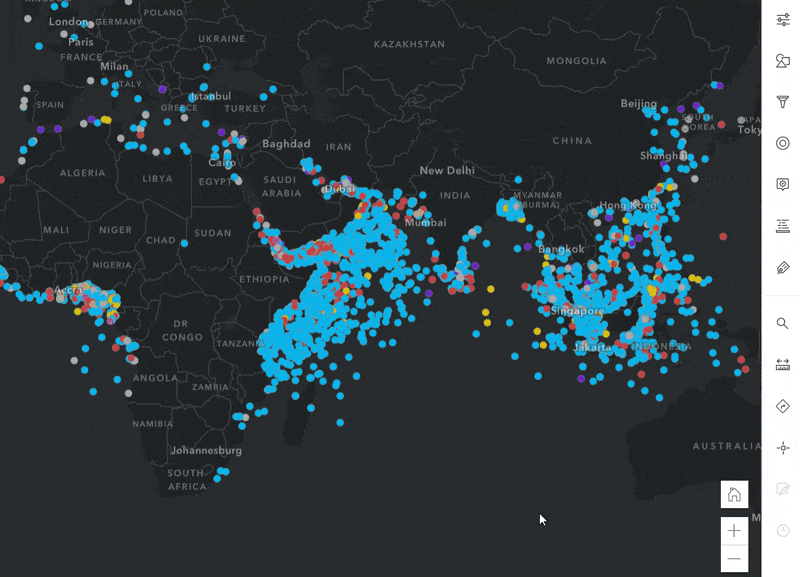
Task: Zoom in with the plus button
Action: tap(734, 531)
